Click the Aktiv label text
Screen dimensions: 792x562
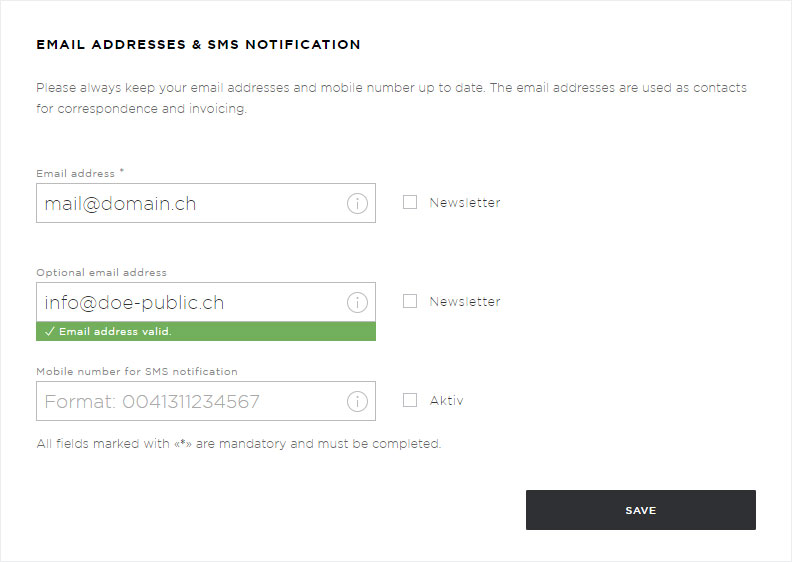click(447, 400)
